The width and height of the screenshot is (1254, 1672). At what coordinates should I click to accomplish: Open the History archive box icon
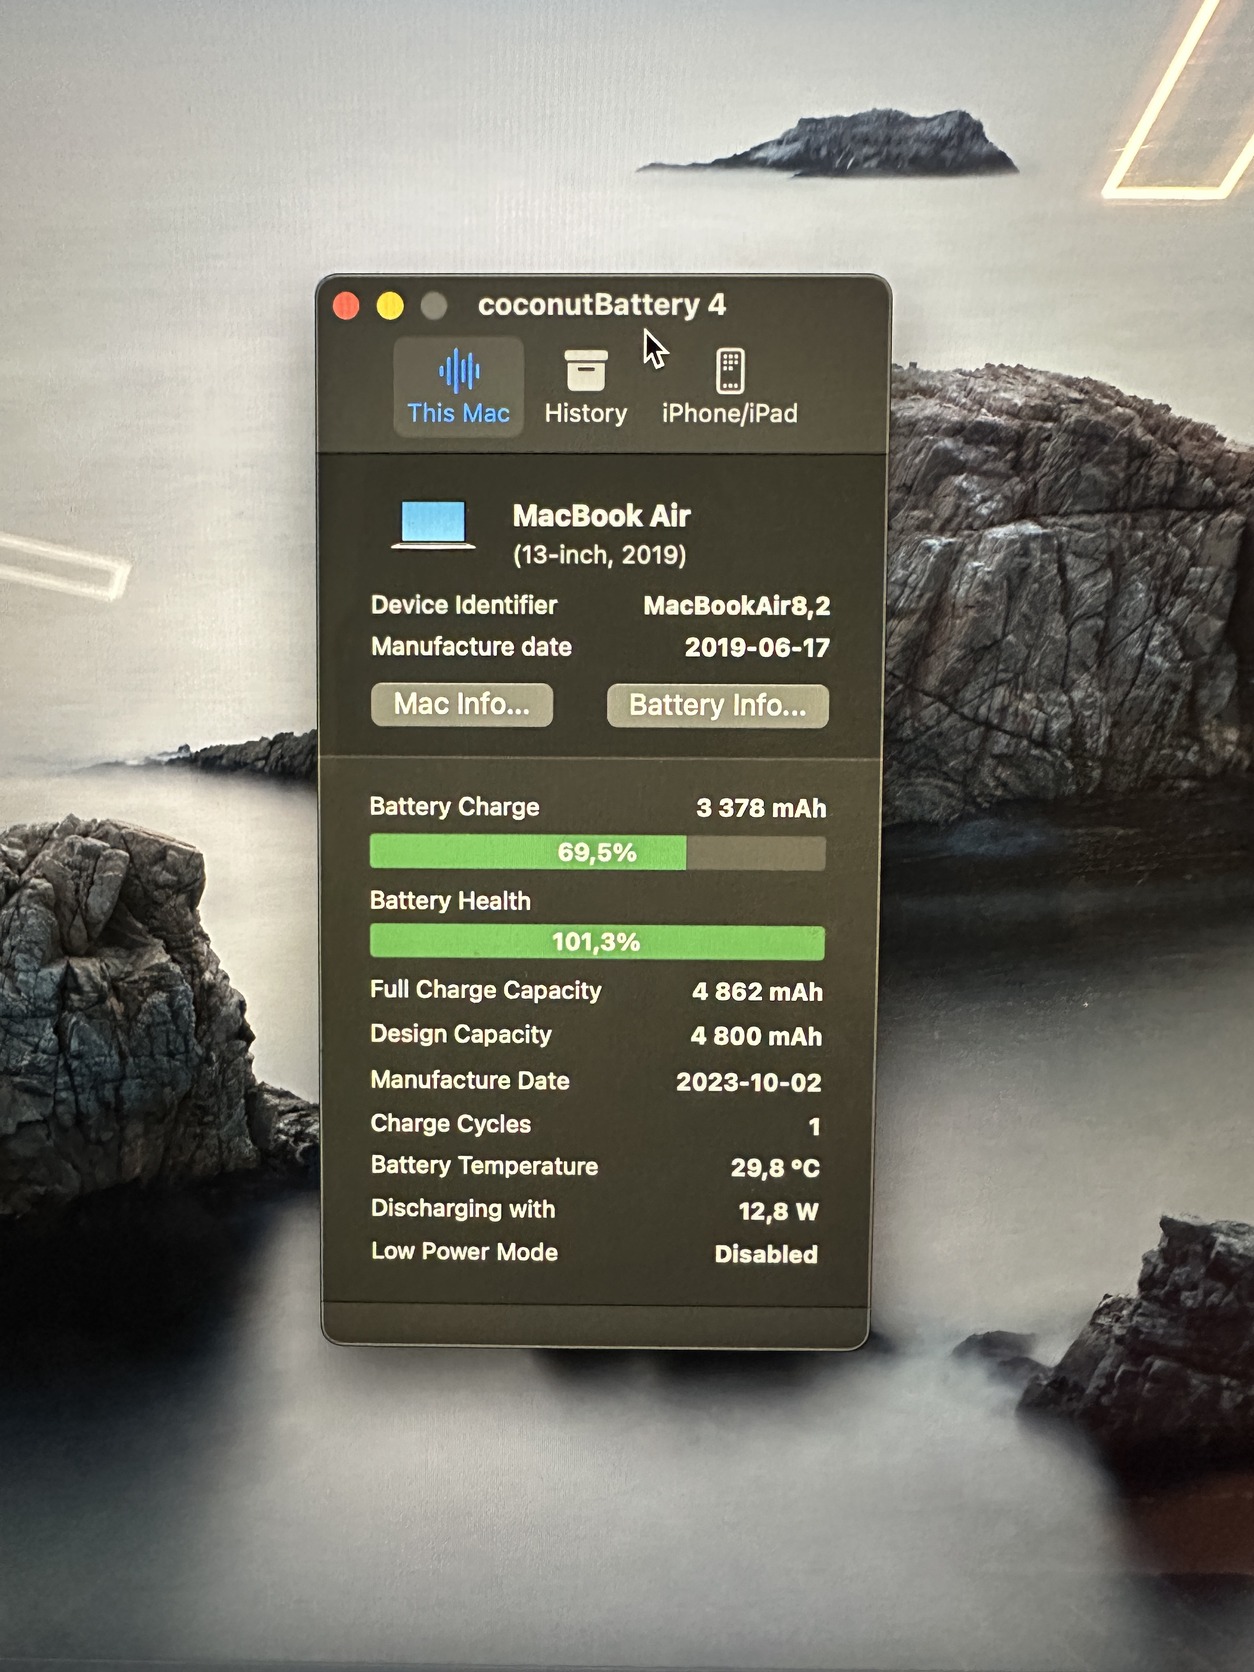586,371
